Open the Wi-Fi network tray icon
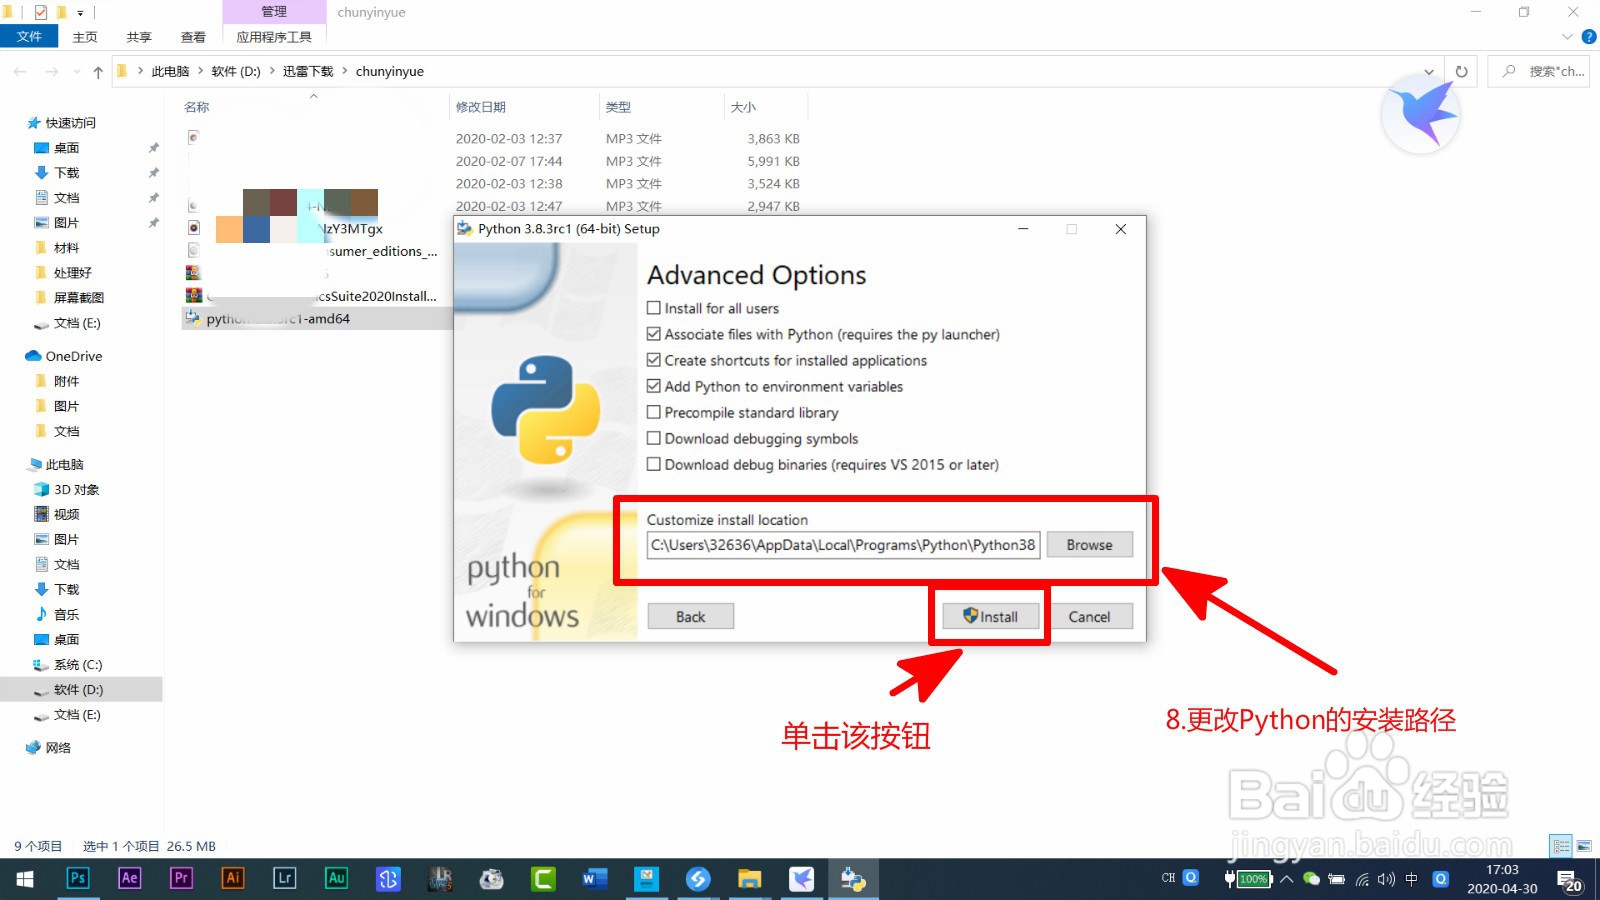1600x900 pixels. (x=1362, y=879)
